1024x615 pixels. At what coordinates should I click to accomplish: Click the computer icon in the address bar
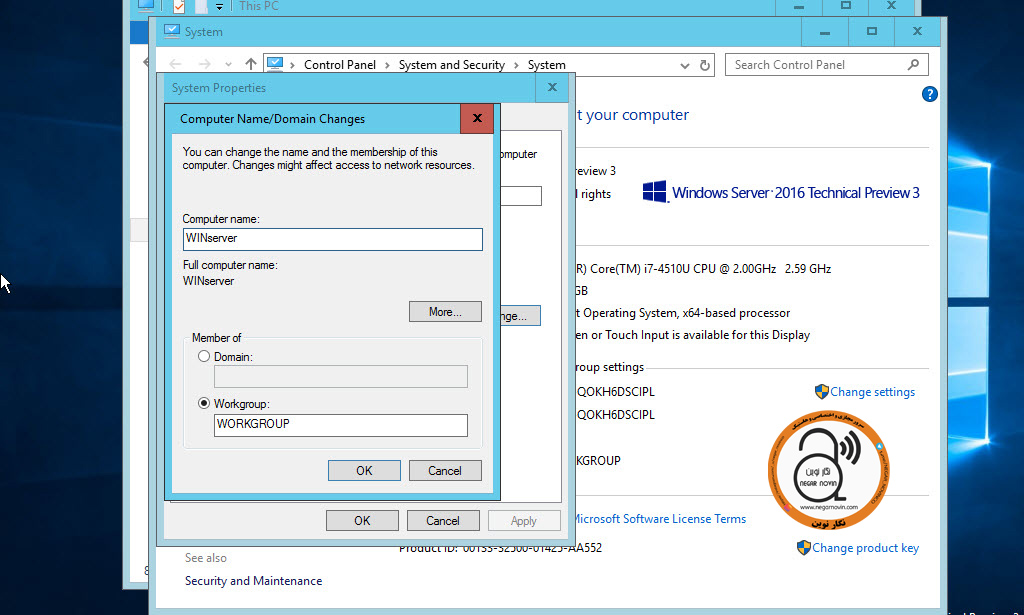point(275,64)
